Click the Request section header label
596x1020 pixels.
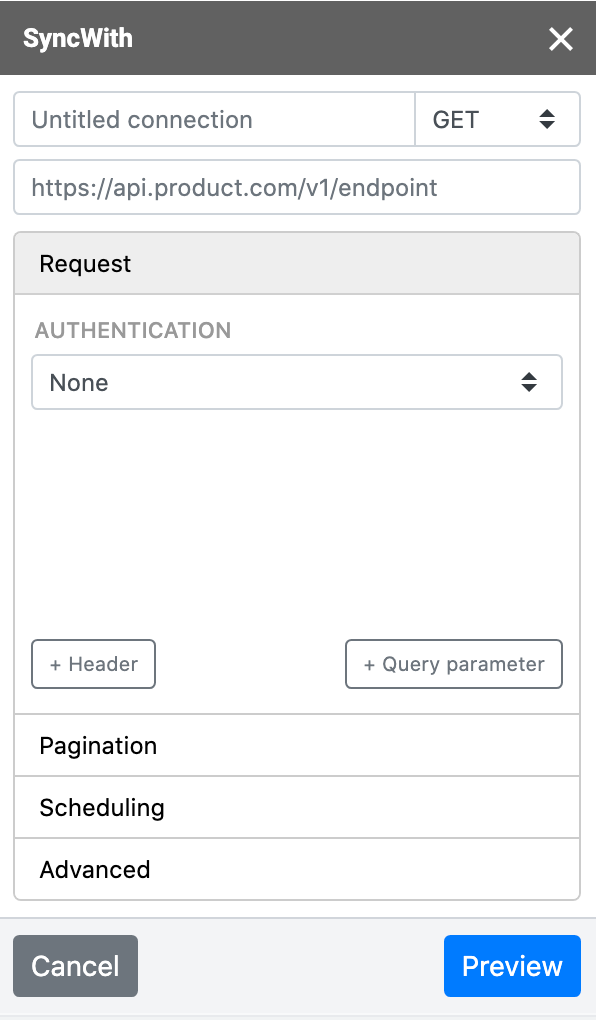click(85, 263)
